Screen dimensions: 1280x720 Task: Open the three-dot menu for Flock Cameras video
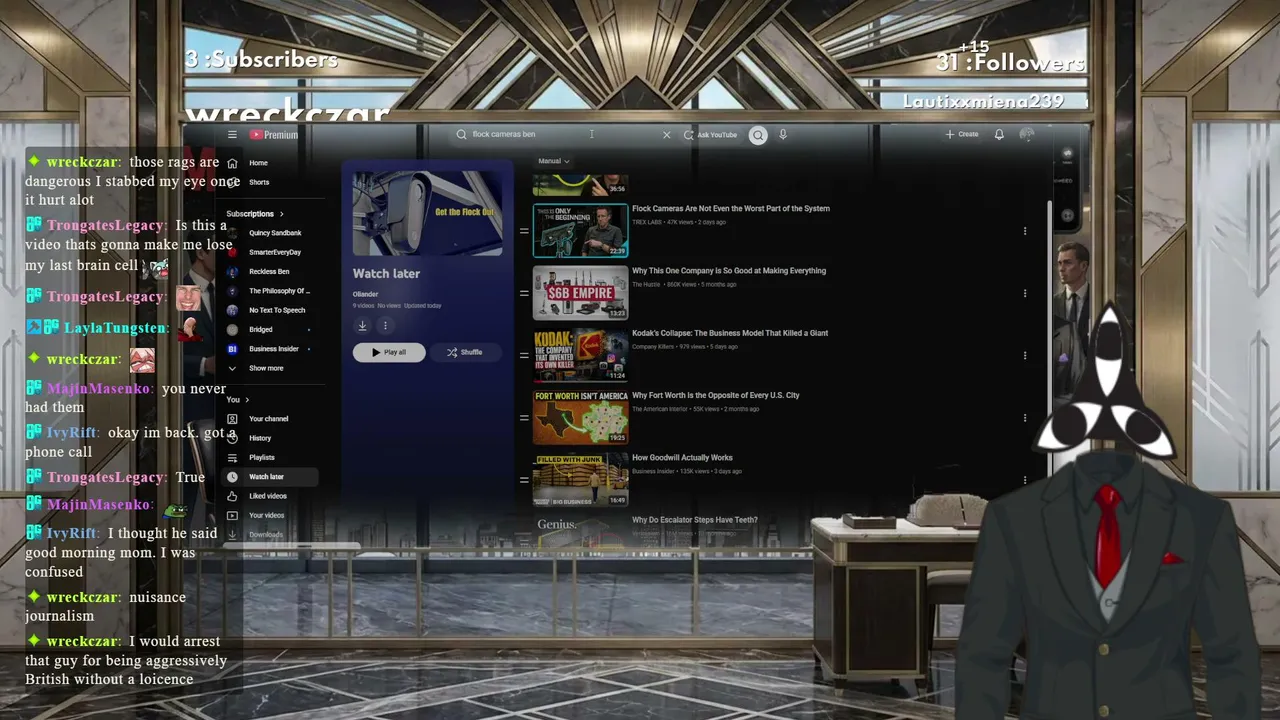pyautogui.click(x=1025, y=231)
